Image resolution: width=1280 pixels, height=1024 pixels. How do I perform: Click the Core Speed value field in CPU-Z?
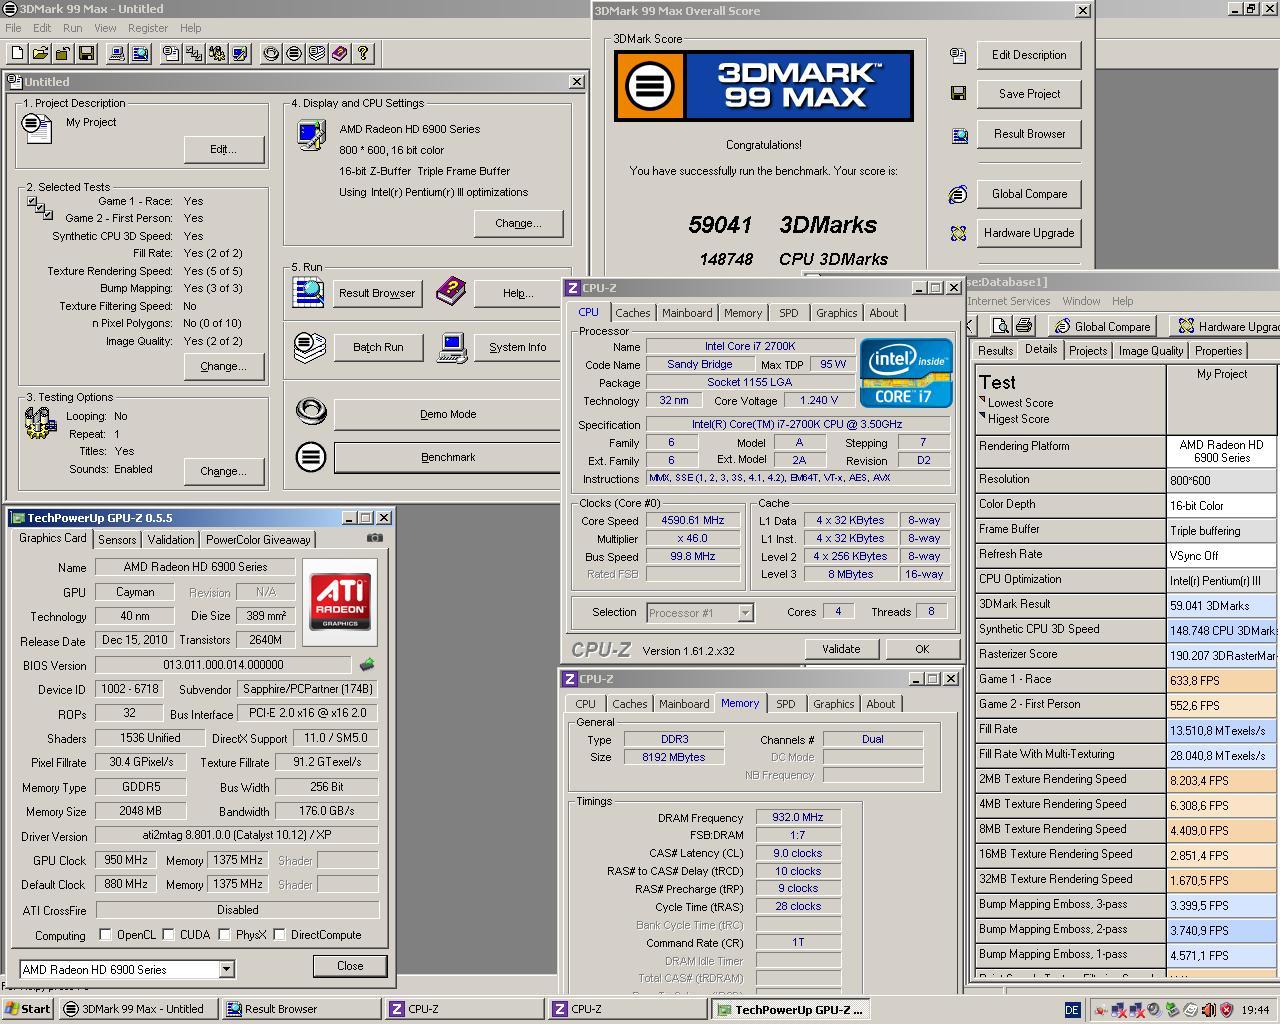pyautogui.click(x=692, y=521)
